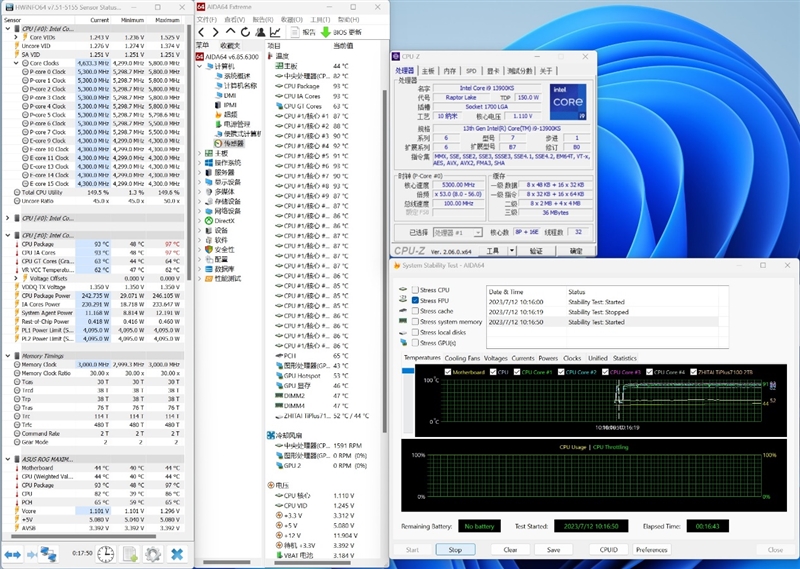Click AIDA64 user profile toolbar icon
The height and width of the screenshot is (569, 800).
[x=260, y=32]
